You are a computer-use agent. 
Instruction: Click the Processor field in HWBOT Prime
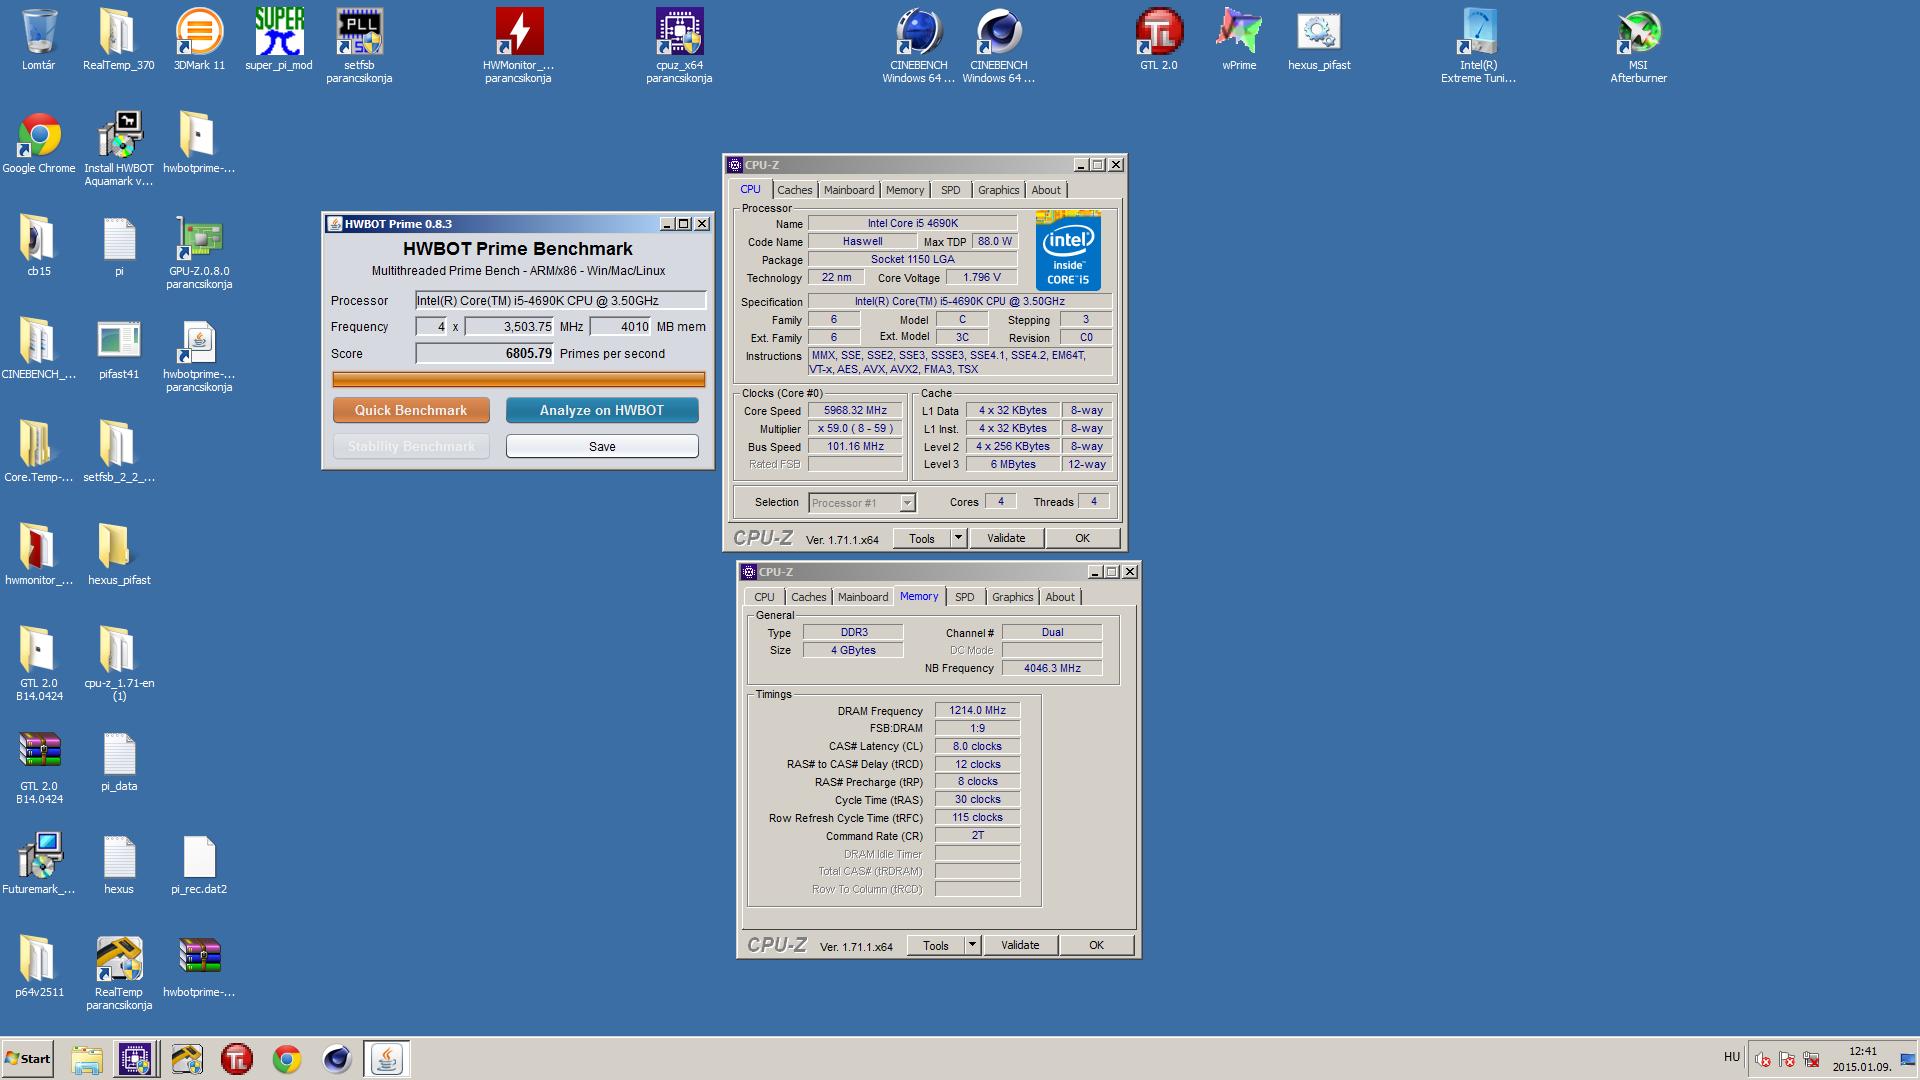pyautogui.click(x=561, y=300)
